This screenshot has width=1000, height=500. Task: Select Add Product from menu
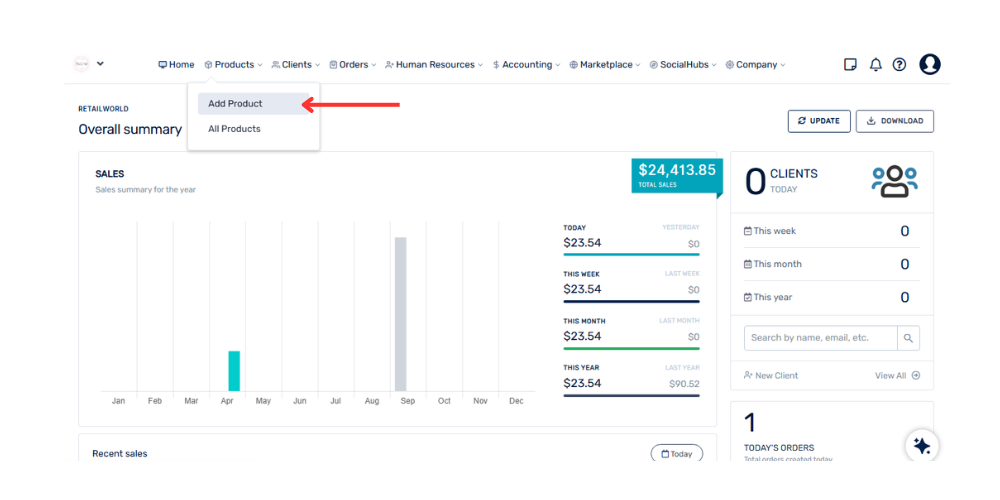pyautogui.click(x=236, y=104)
